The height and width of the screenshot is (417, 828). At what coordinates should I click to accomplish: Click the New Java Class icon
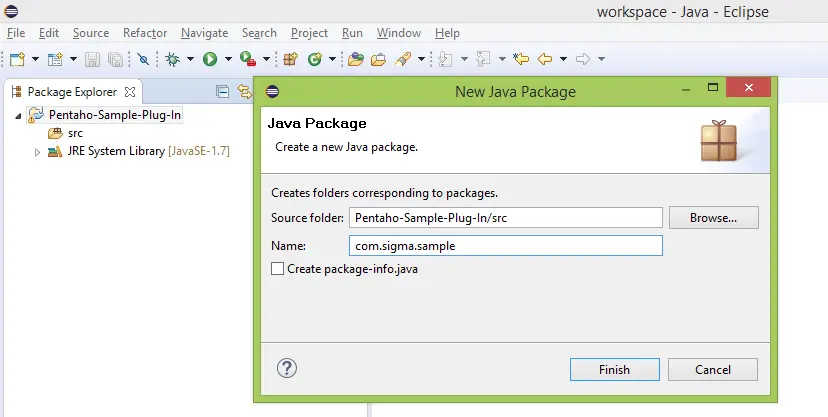click(315, 59)
